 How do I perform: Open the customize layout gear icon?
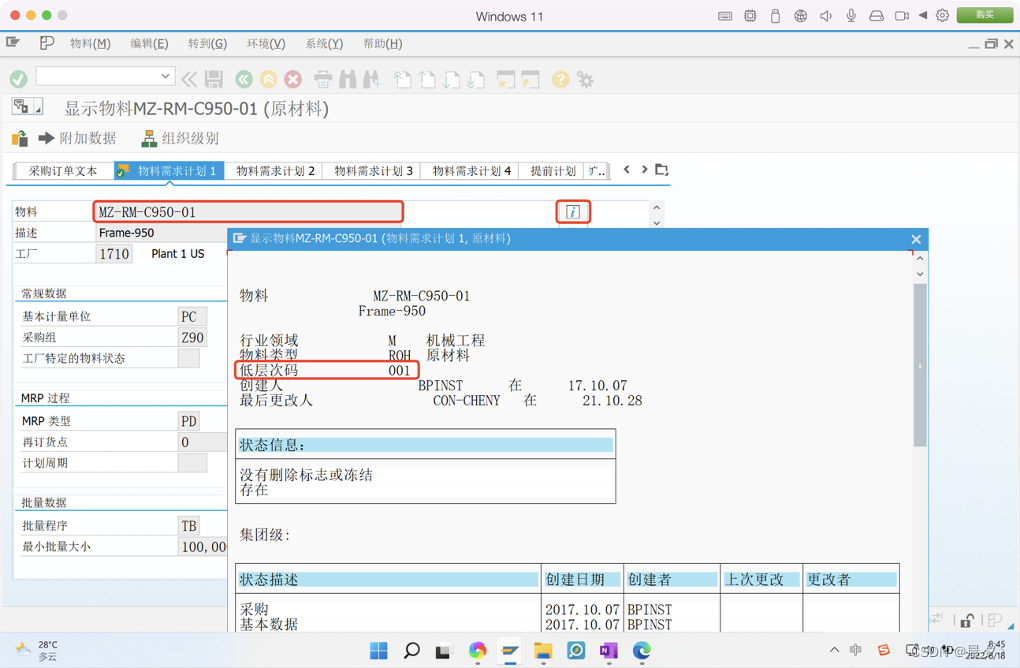click(585, 78)
